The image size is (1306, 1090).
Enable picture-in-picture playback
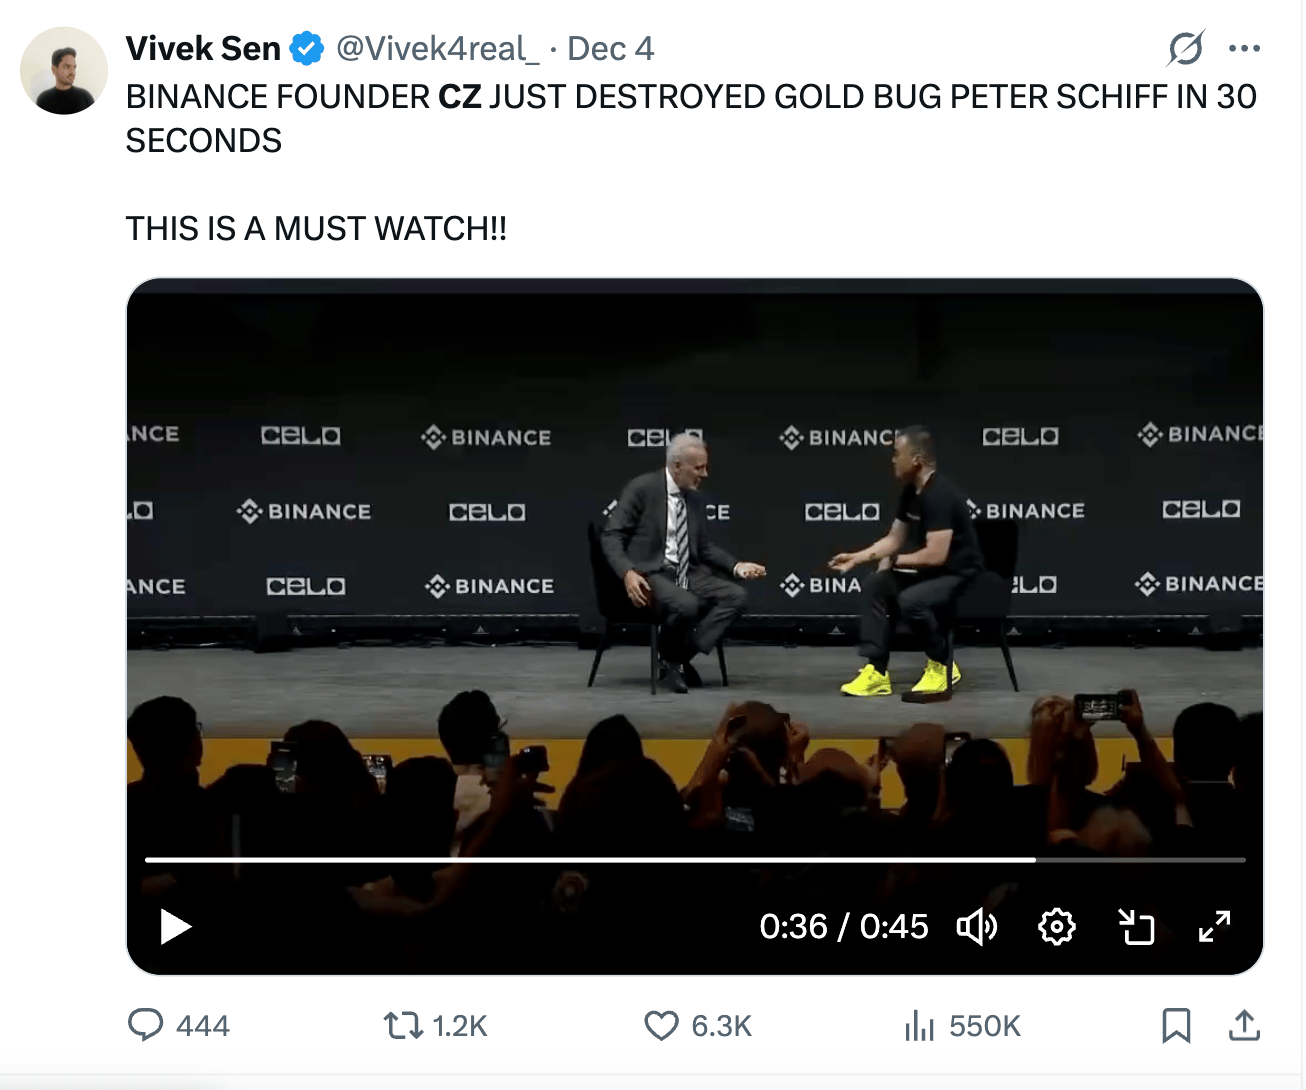(1136, 927)
